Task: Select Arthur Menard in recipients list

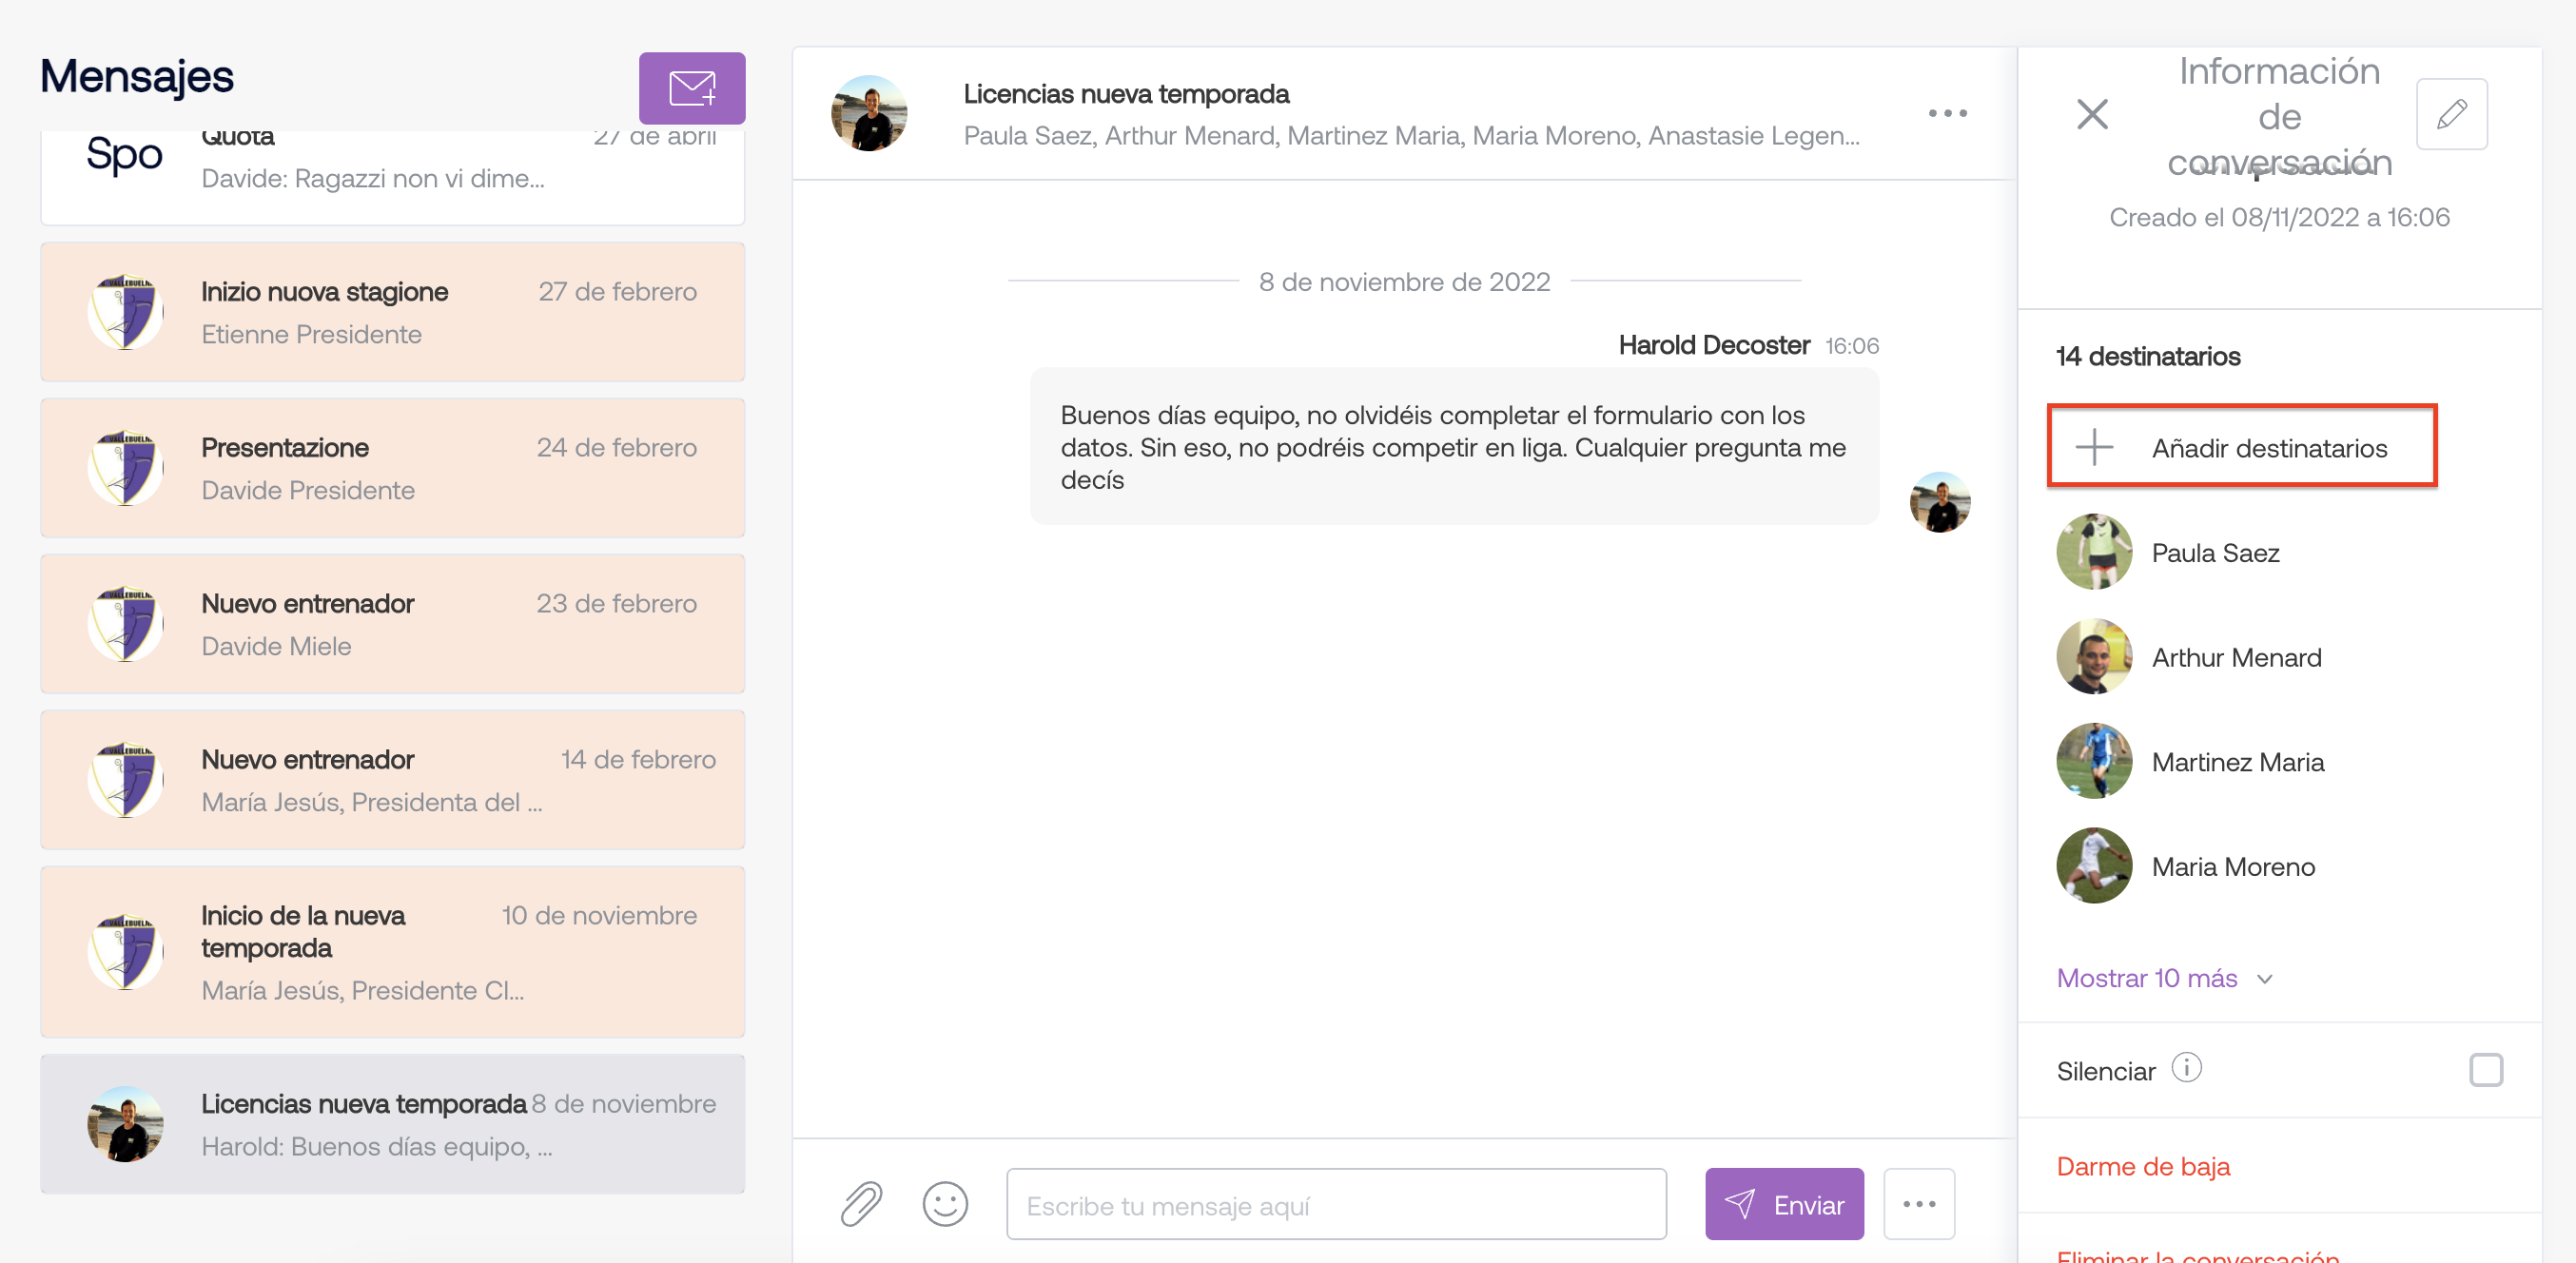Action: [x=2235, y=657]
